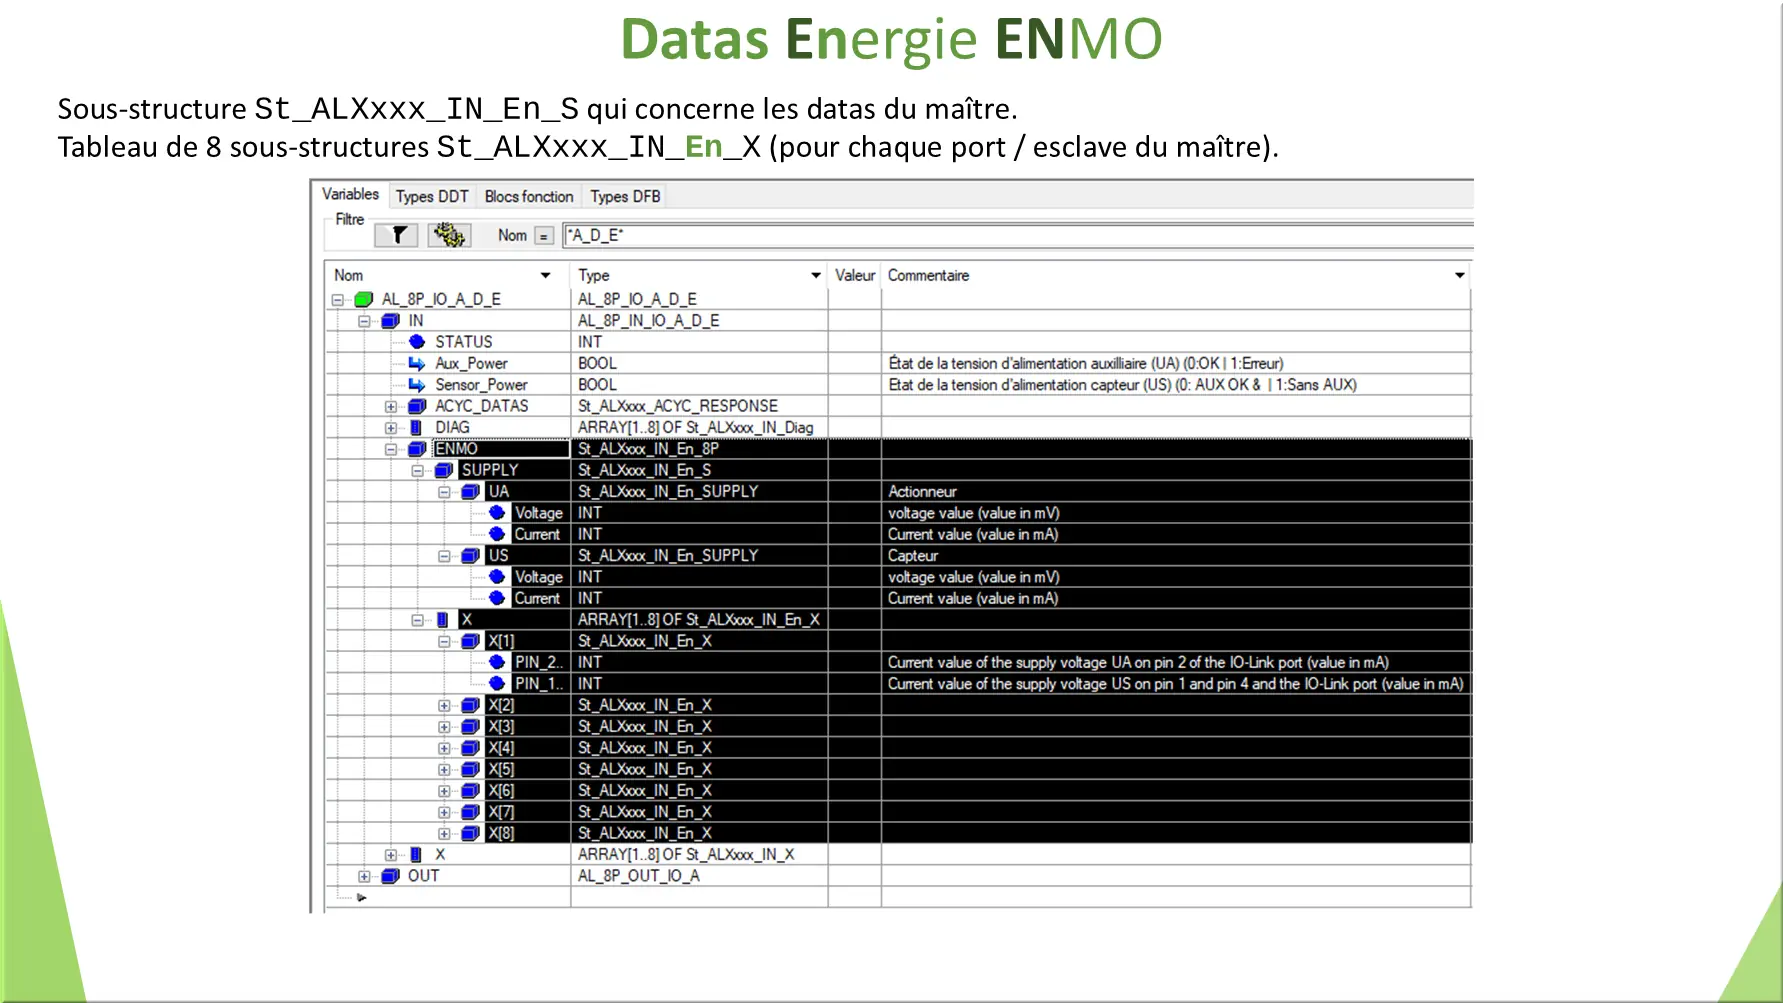This screenshot has height=1003, width=1783.
Task: Click the Valeur column header
Action: tap(855, 275)
